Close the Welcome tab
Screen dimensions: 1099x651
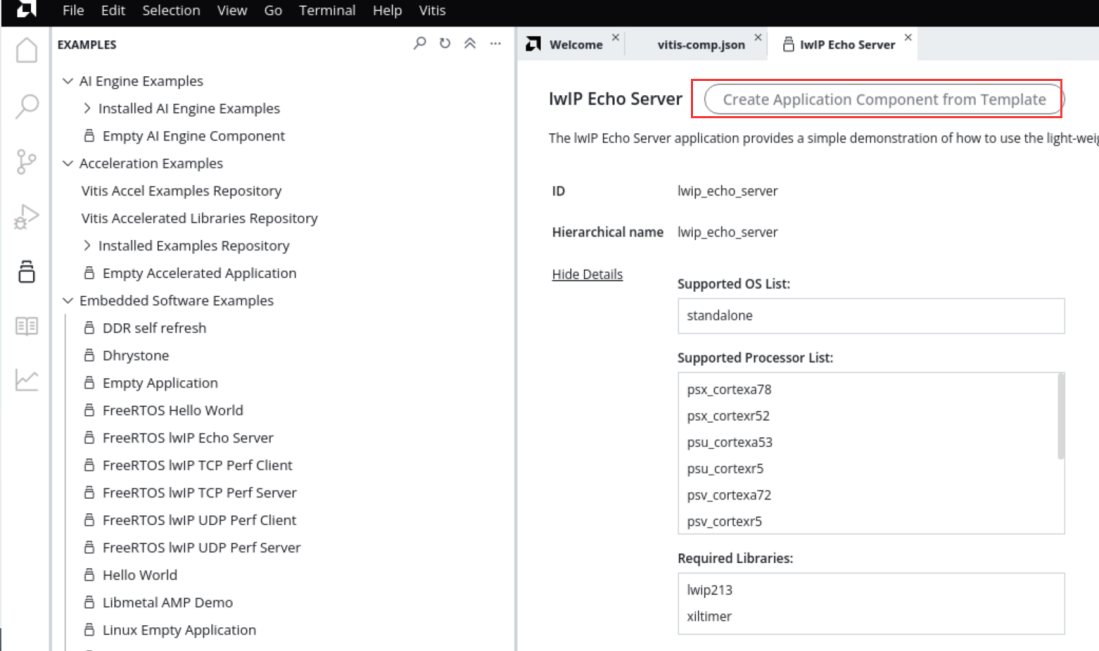click(x=615, y=37)
